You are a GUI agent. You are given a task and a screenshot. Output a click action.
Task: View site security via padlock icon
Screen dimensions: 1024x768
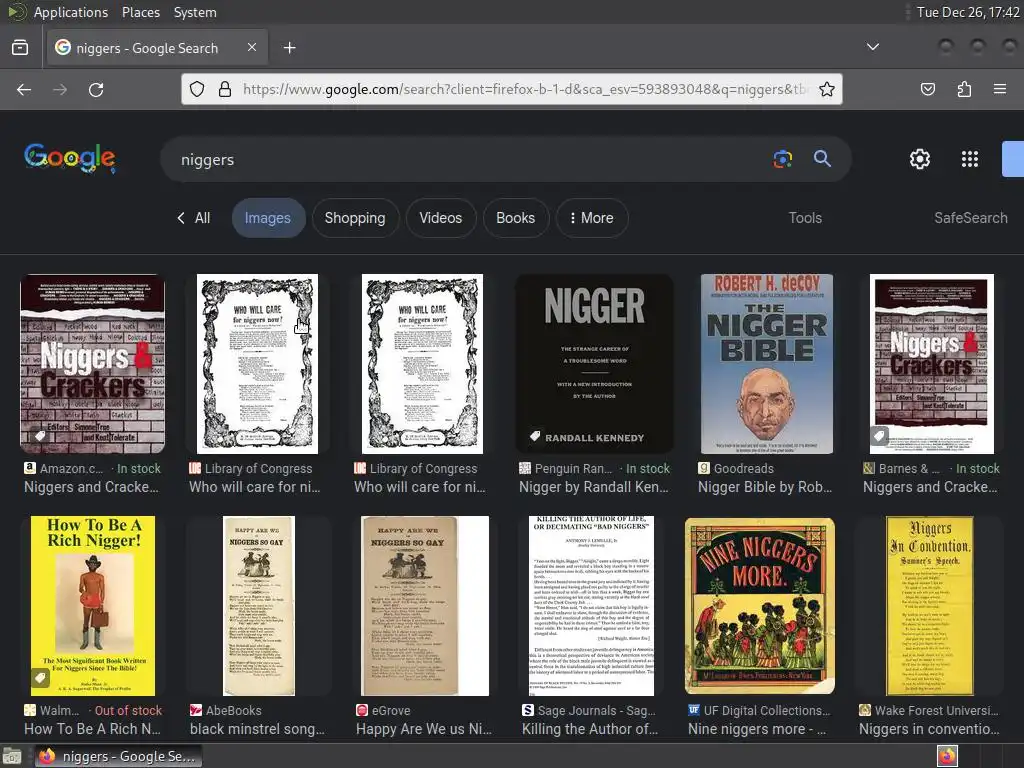(225, 89)
